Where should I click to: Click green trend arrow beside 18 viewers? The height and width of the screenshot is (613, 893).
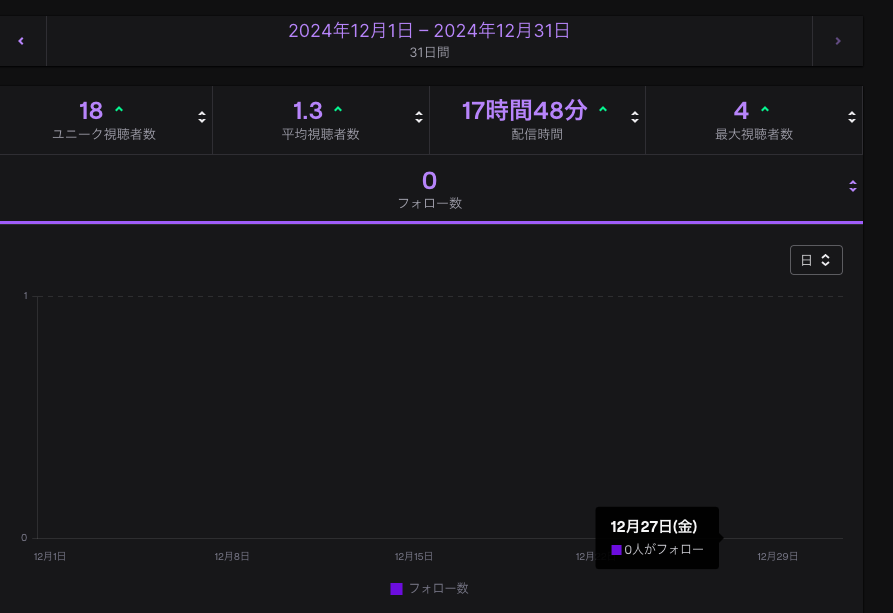[119, 110]
